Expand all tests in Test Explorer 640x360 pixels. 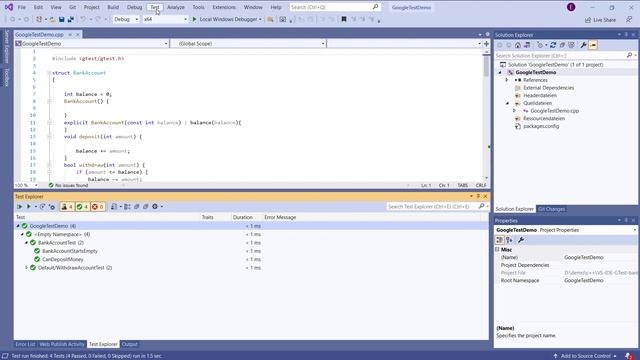(137, 207)
